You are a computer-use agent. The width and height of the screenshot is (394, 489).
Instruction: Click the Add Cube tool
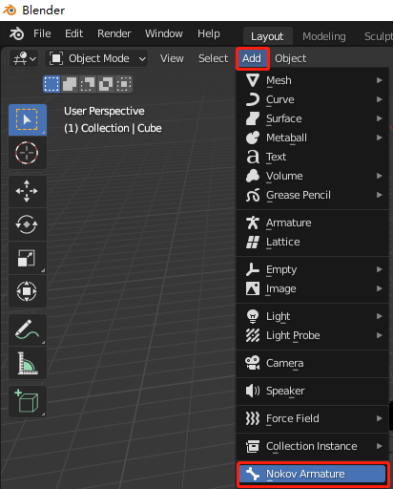pos(27,401)
